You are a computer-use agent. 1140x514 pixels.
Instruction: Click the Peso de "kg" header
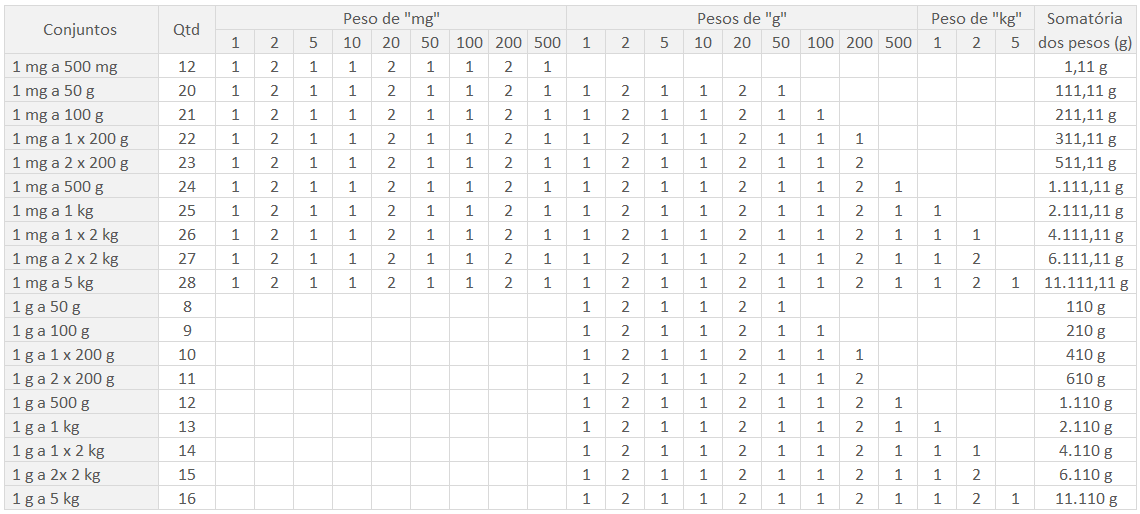coord(976,17)
